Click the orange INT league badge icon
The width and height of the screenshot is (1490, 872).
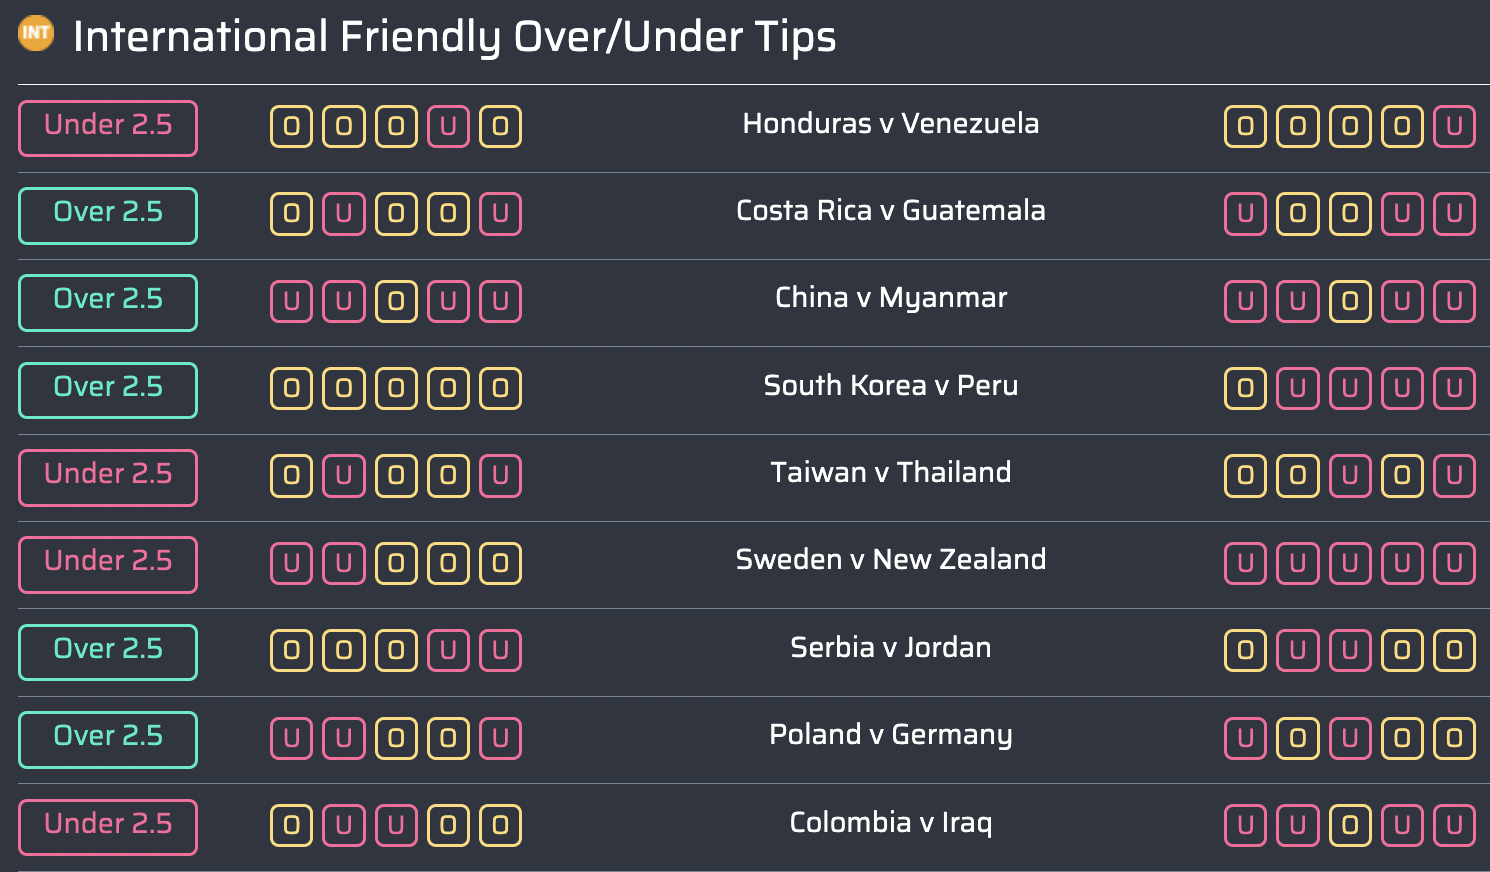pos(36,33)
